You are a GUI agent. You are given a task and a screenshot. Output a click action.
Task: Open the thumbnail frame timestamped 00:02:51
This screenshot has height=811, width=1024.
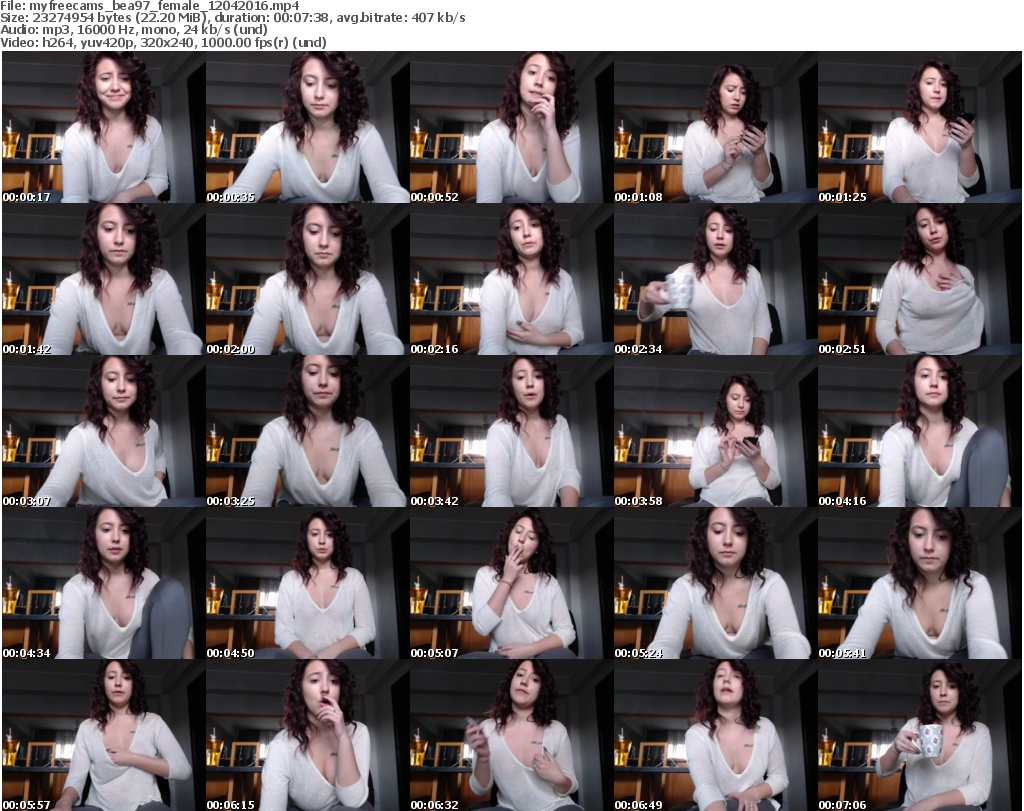pyautogui.click(x=920, y=279)
